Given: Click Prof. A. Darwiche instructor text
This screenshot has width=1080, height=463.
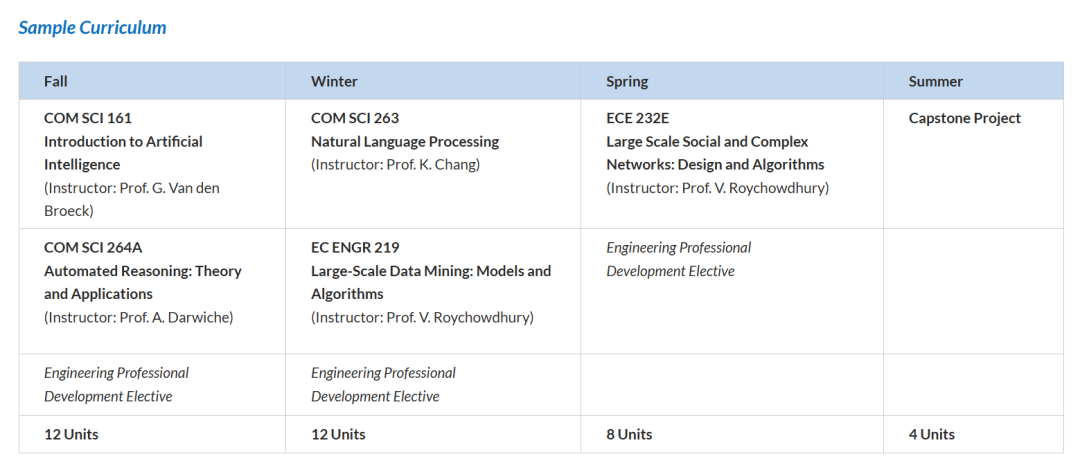Looking at the screenshot, I should pyautogui.click(x=176, y=317).
